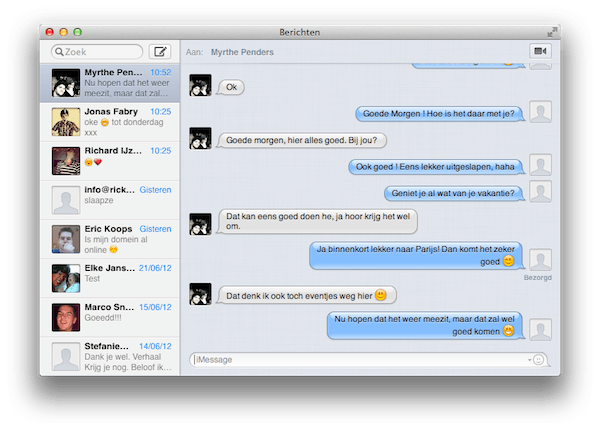This screenshot has height=431, width=600.
Task: Select the Marco Sn... conversation
Action: pos(110,317)
